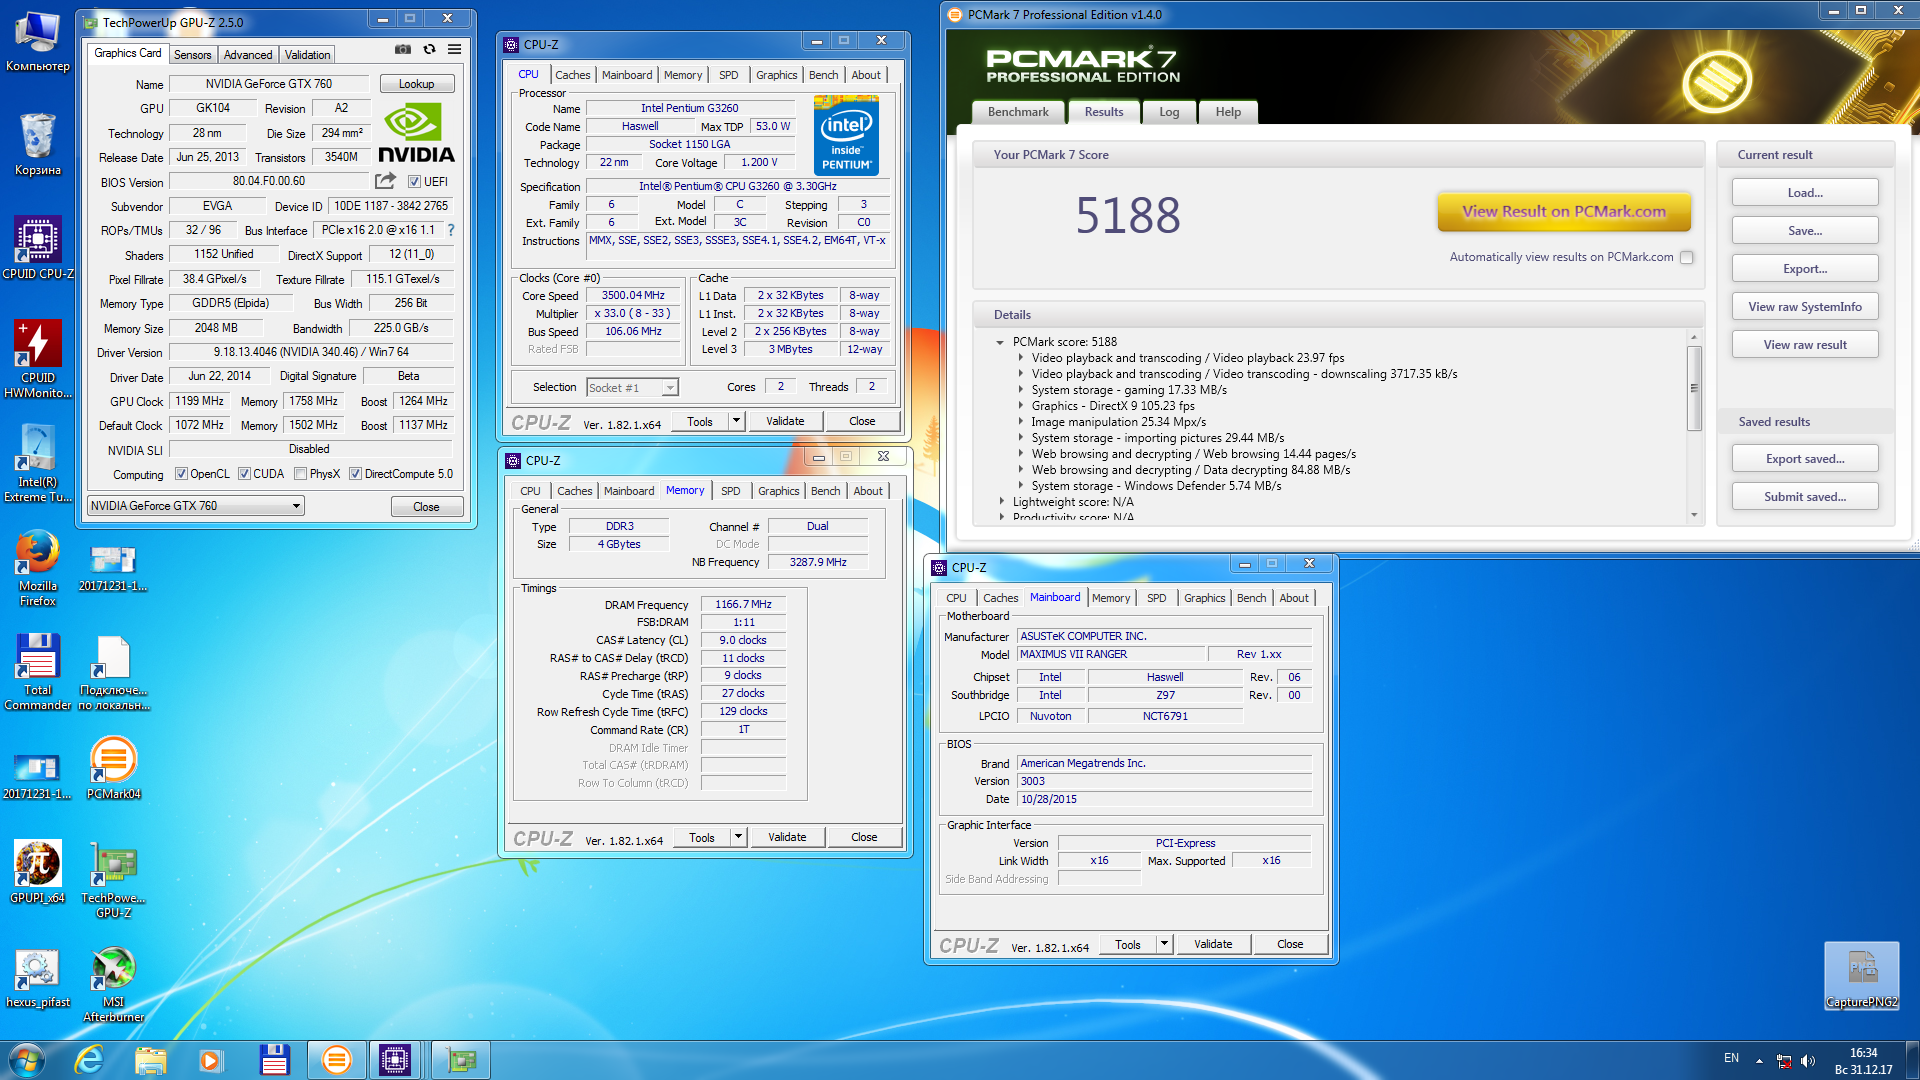Click the Windows Start button
This screenshot has height=1080, width=1920.
point(27,1060)
